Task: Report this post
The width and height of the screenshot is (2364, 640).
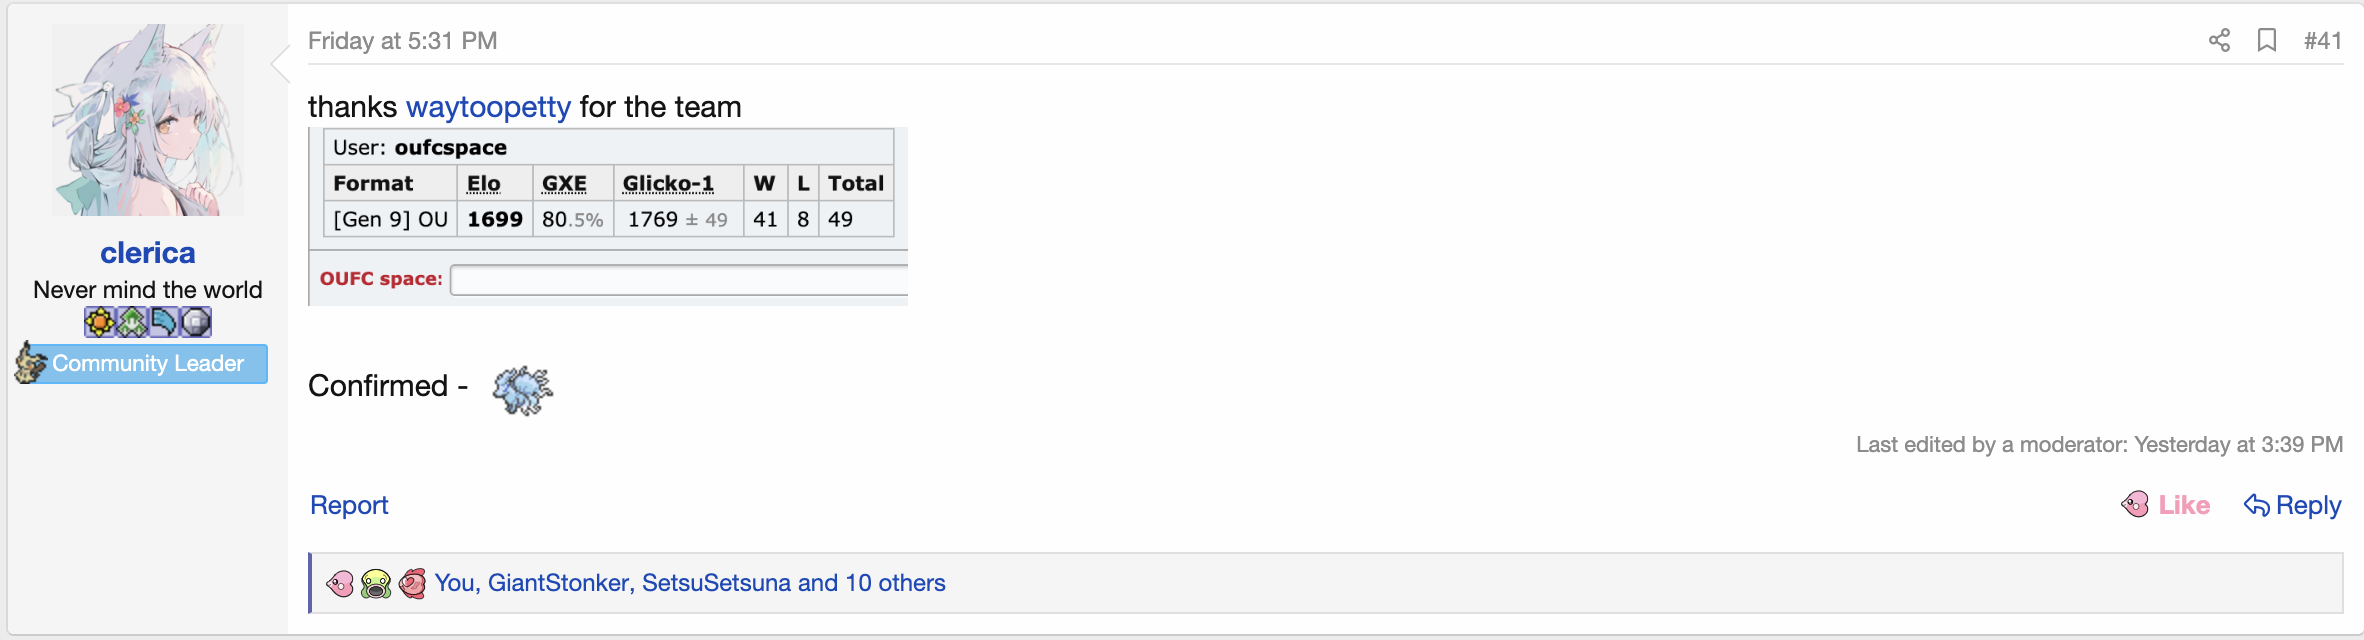Action: coord(349,505)
